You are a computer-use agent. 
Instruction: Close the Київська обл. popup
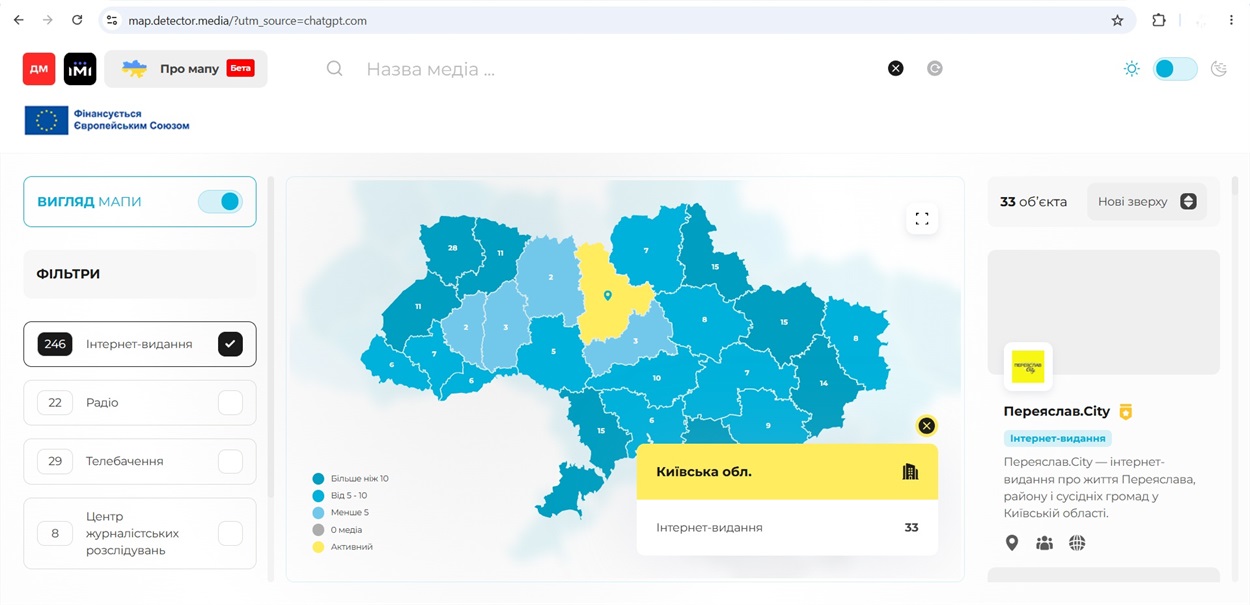click(x=927, y=426)
